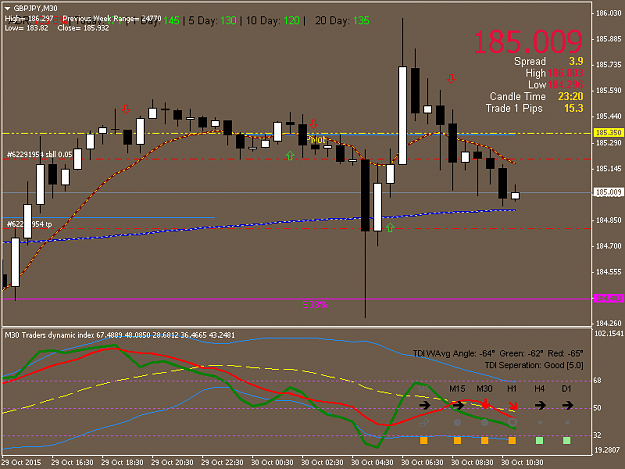Click the H4 timeframe label
Viewport: 625px width, 469px height.
coord(540,389)
